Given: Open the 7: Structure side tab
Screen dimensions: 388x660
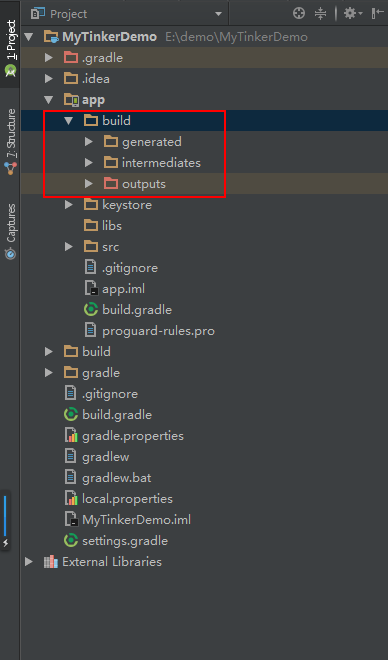Looking at the screenshot, I should 10,141.
